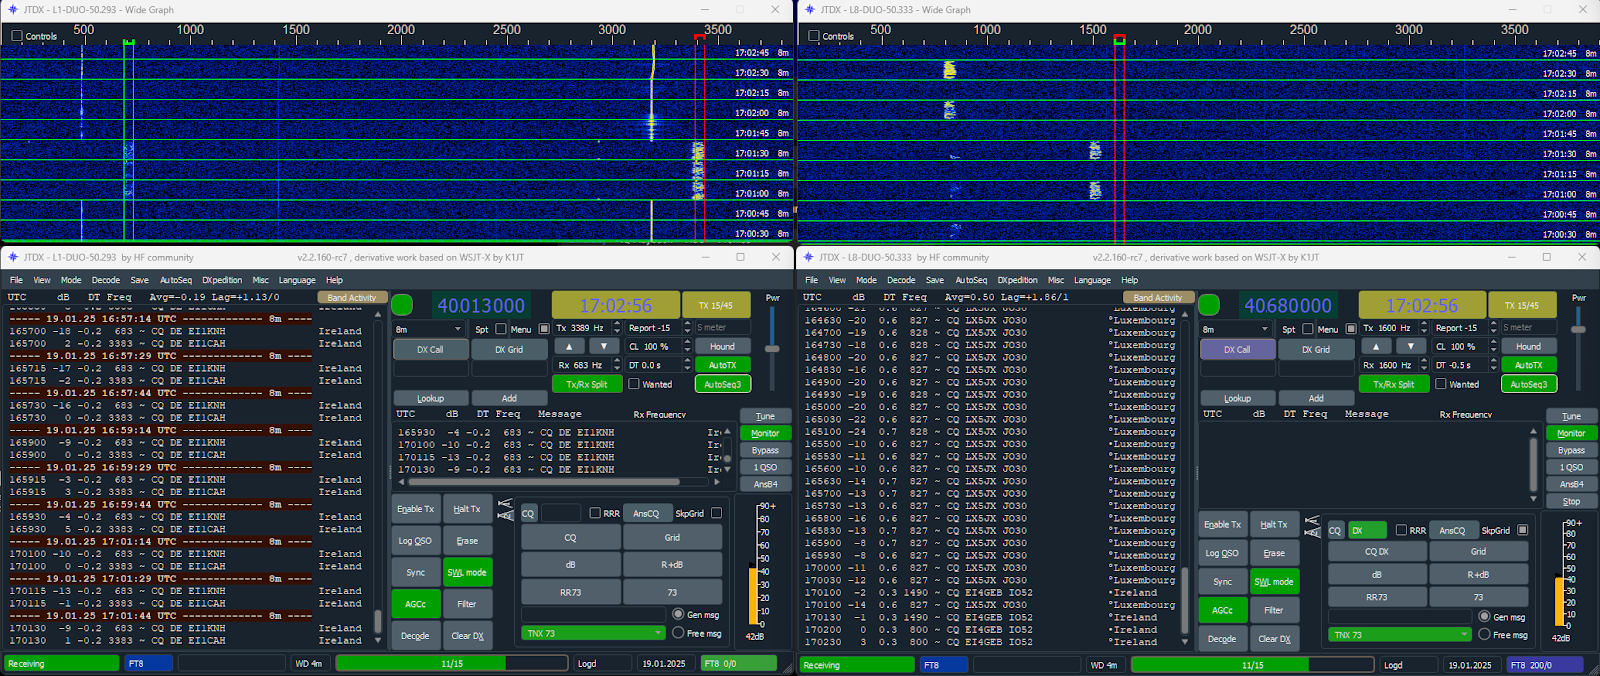Select Gen msg radio in L8-DUO window
Image resolution: width=1600 pixels, height=676 pixels.
tap(1485, 617)
